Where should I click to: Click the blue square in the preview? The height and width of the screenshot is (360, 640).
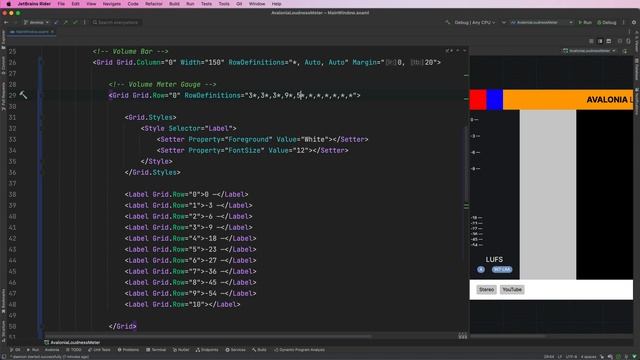pyautogui.click(x=495, y=100)
